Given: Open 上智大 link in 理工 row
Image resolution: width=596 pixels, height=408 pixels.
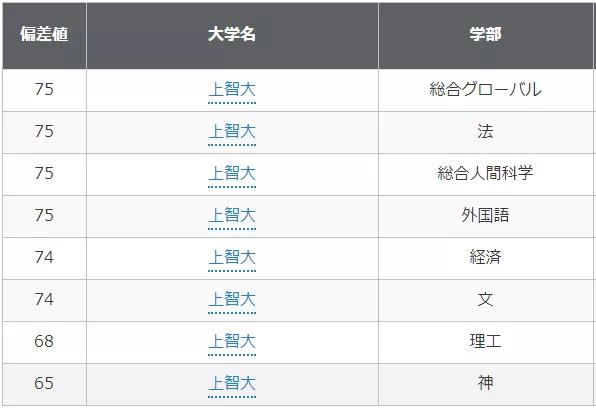Looking at the screenshot, I should tap(232, 341).
